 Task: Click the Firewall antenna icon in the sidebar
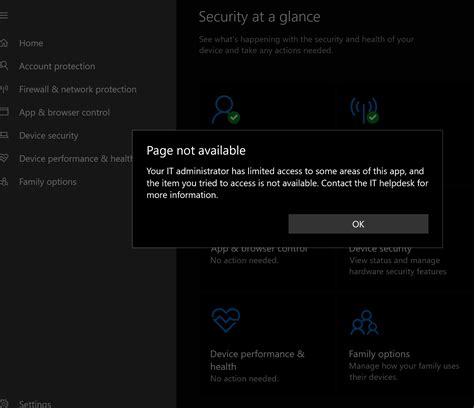tap(4, 89)
